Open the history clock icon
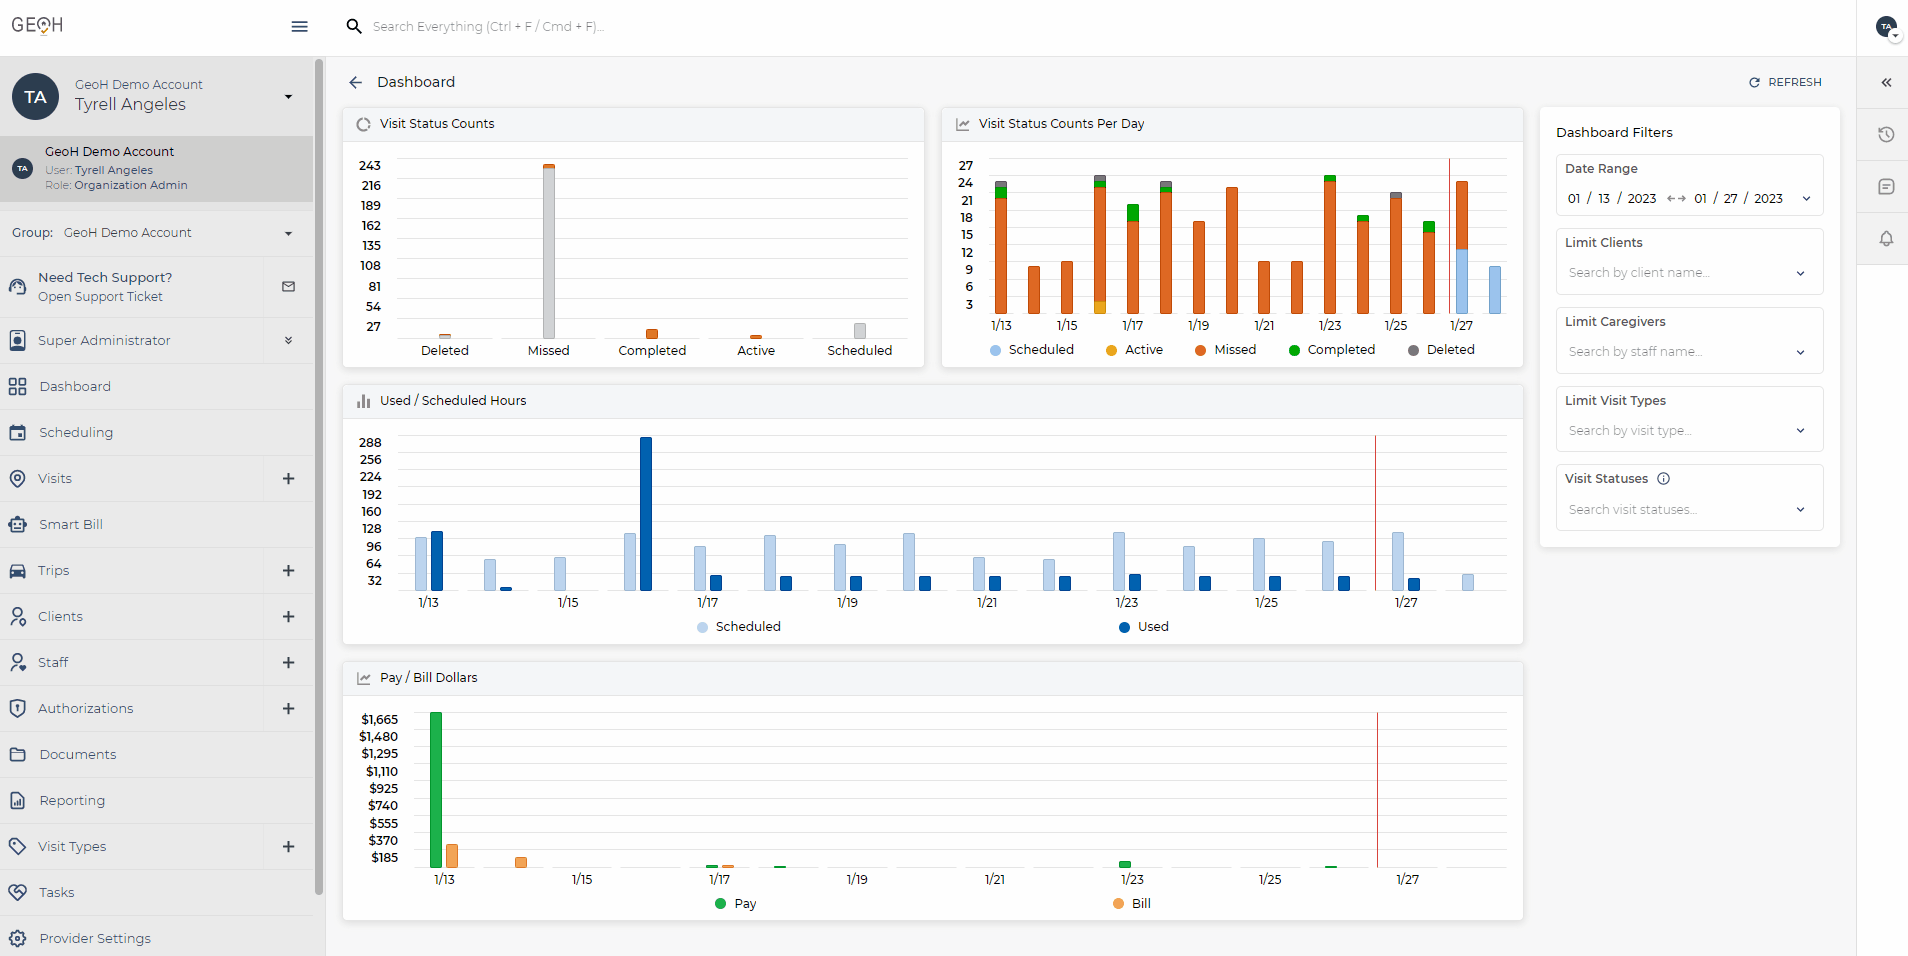1908x956 pixels. pos(1885,135)
